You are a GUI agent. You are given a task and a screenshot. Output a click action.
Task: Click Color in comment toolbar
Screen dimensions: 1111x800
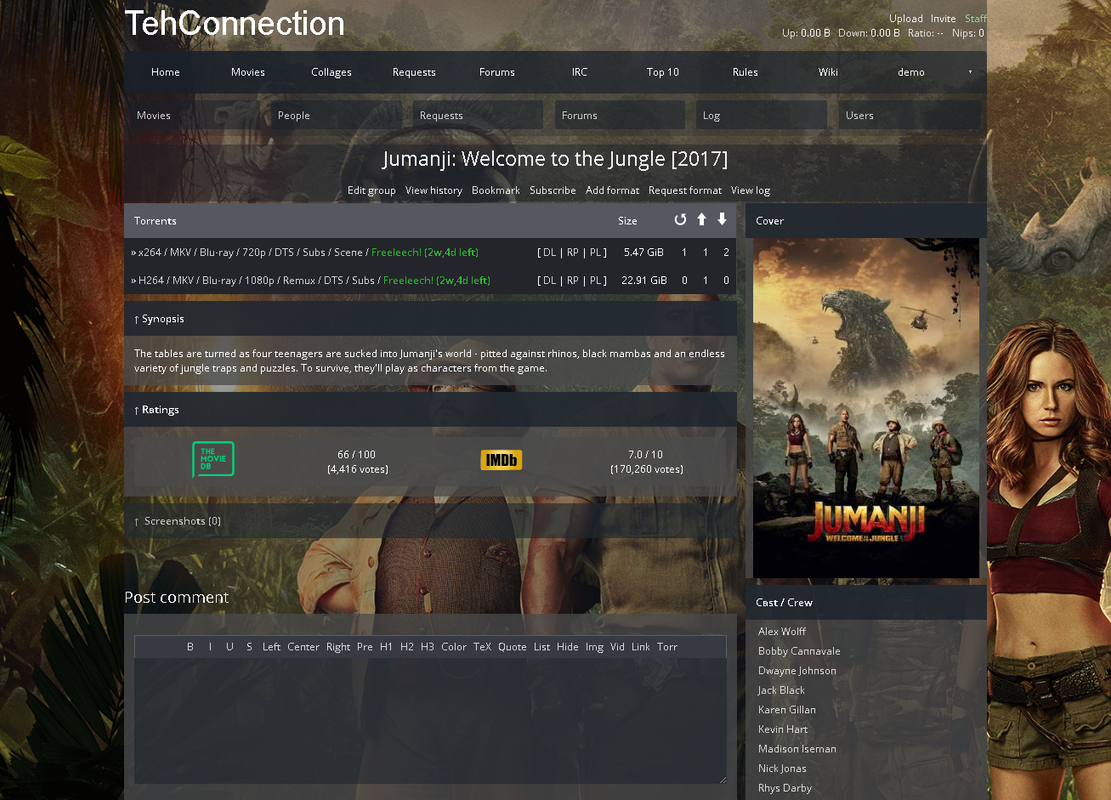coord(454,647)
